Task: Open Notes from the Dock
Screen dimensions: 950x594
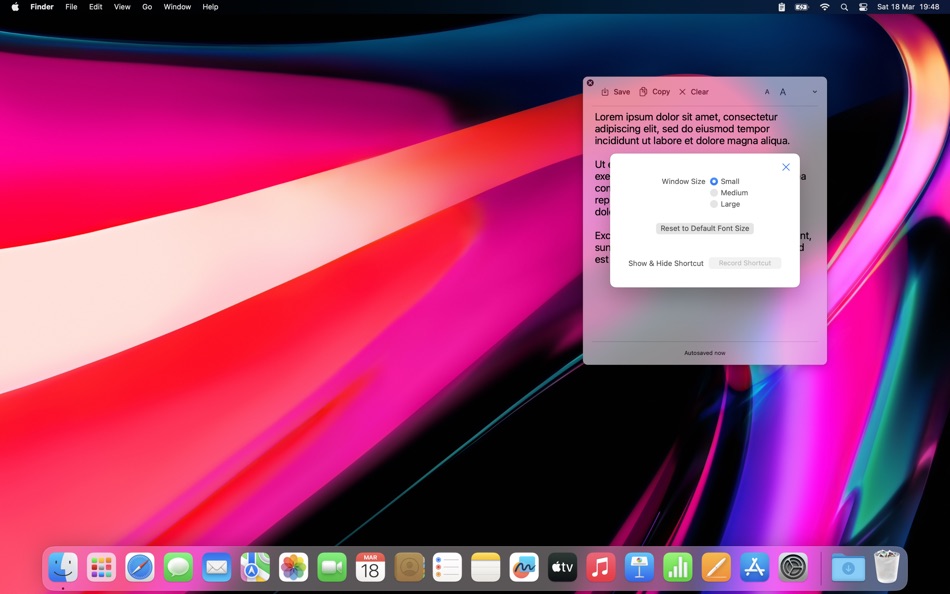Action: click(x=486, y=567)
